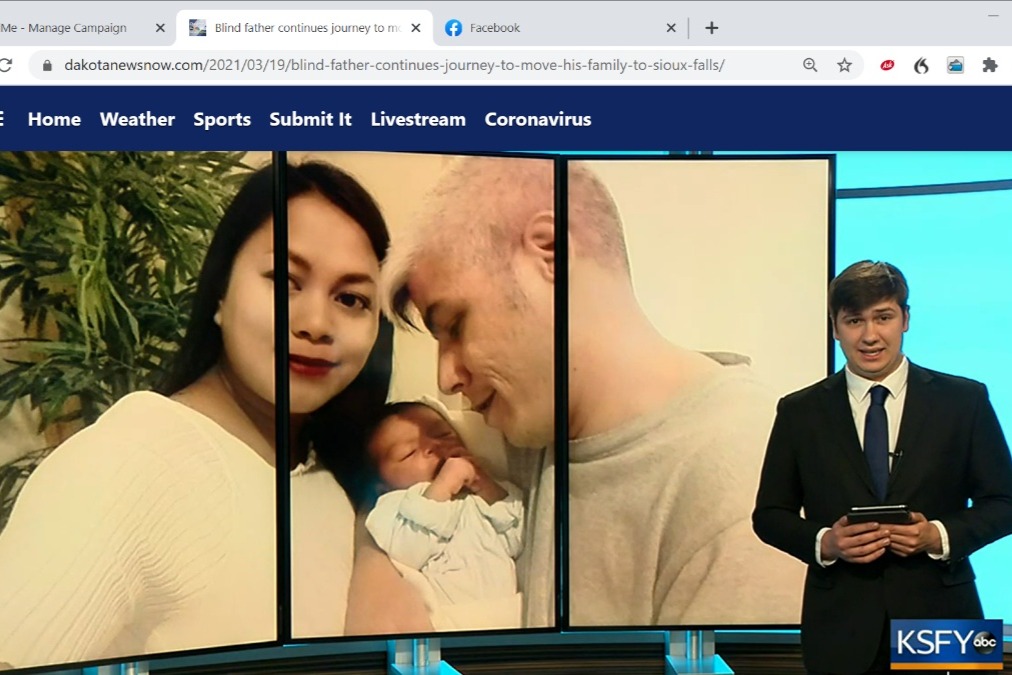Select the Blind father continues journey tab

point(304,28)
